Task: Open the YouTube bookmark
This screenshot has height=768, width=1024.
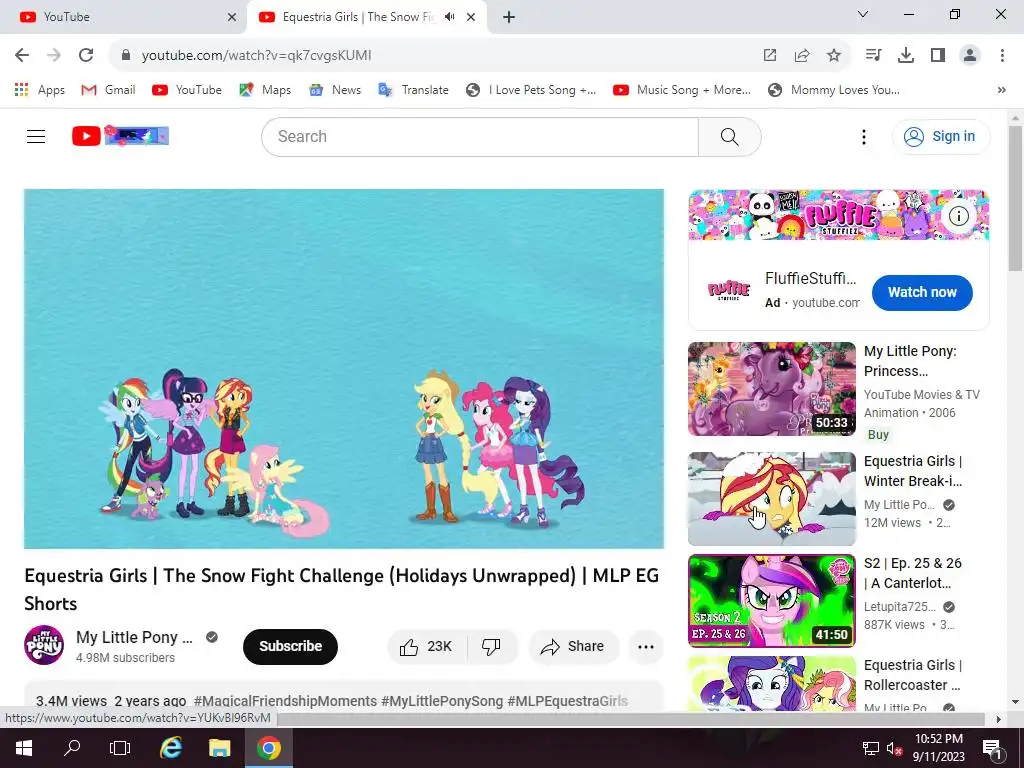Action: click(187, 89)
